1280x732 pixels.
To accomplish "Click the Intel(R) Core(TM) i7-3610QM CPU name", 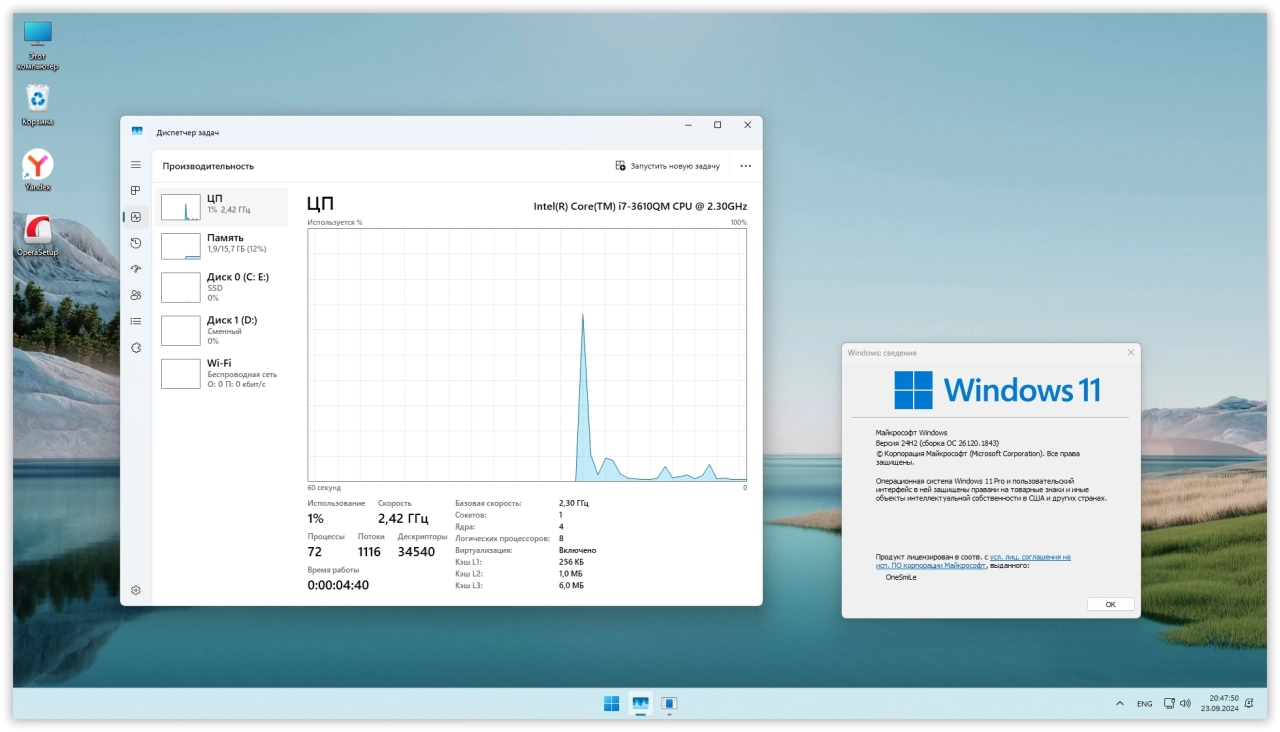I will click(640, 206).
